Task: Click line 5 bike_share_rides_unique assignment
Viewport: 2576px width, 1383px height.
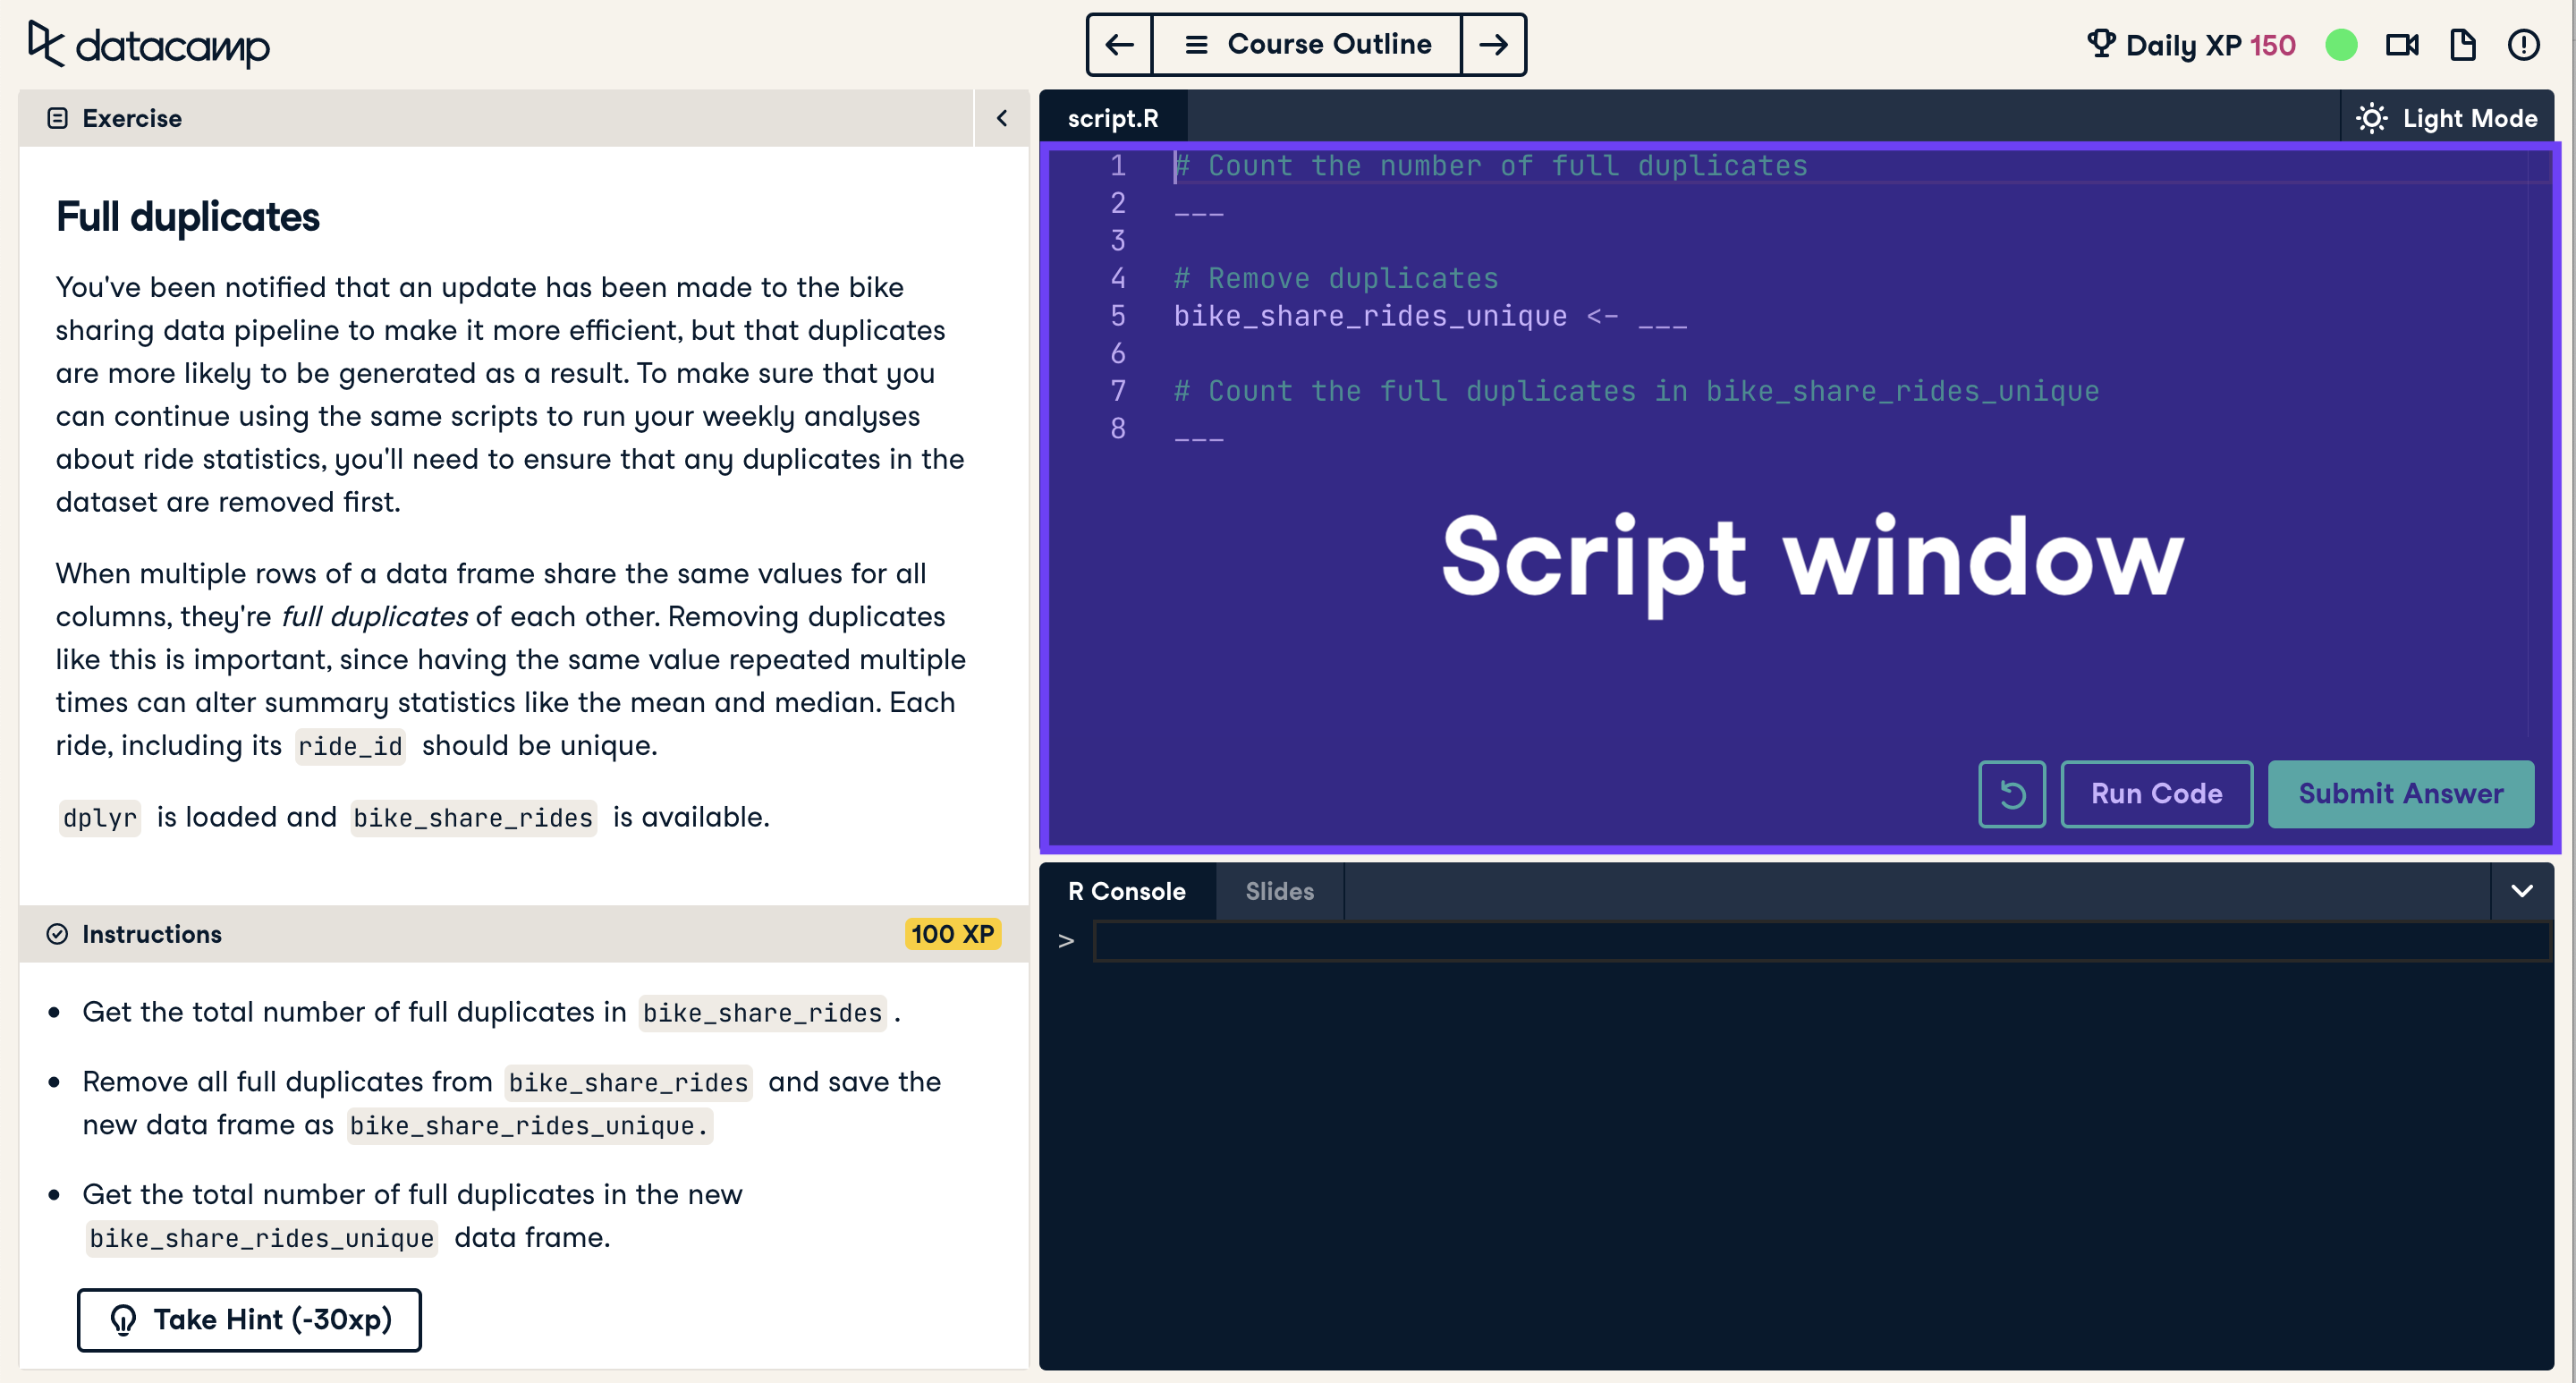Action: [1429, 317]
